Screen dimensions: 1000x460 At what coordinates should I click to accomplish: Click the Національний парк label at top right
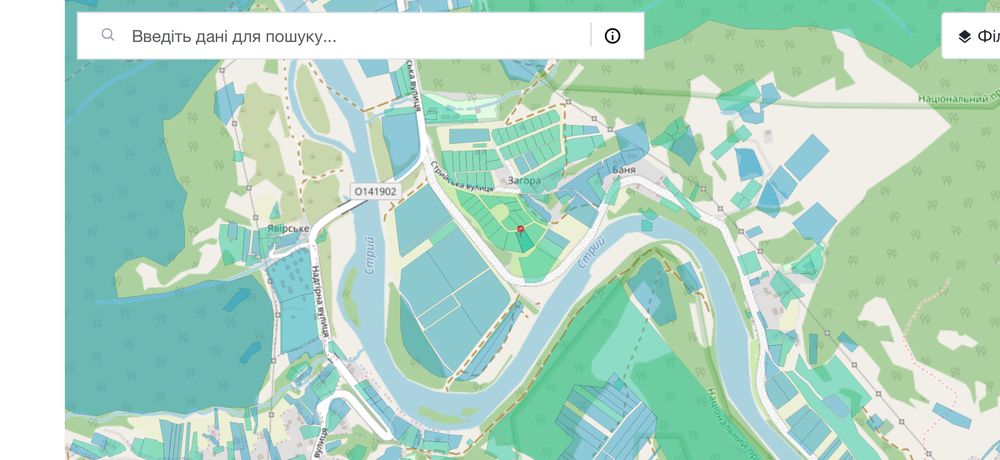(959, 99)
